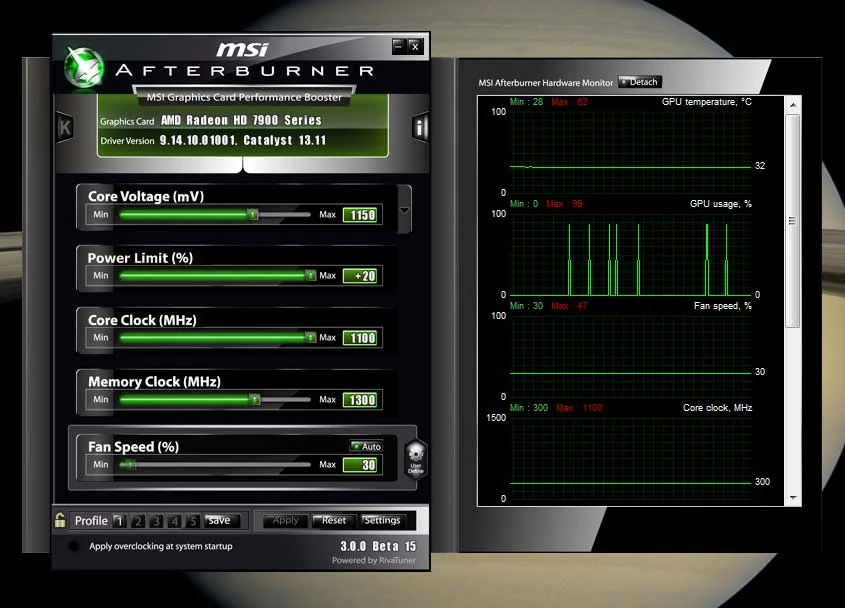Click the 'Fan speed, %' graph label
This screenshot has height=608, width=845.
[723, 306]
